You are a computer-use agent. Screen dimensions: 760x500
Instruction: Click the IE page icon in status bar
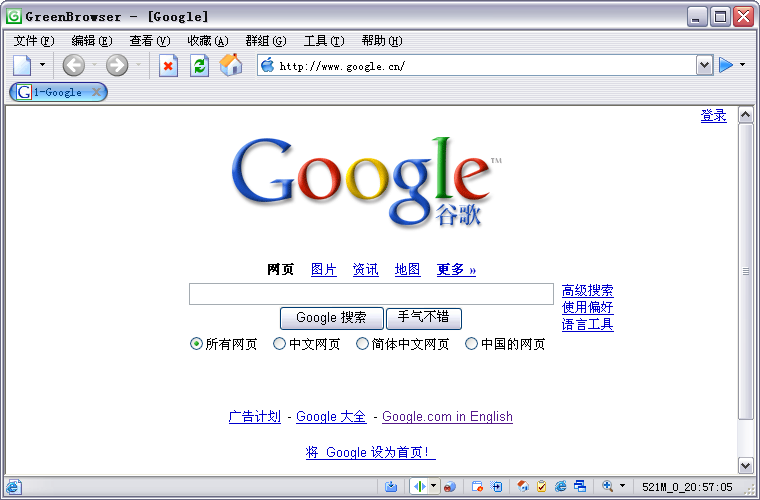13,486
